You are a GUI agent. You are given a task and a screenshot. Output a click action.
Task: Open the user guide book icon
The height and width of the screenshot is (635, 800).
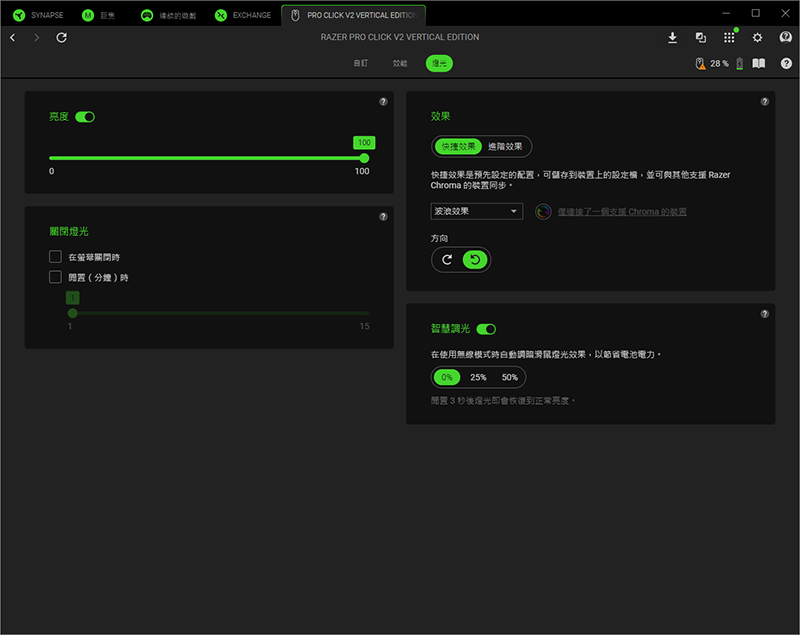759,63
